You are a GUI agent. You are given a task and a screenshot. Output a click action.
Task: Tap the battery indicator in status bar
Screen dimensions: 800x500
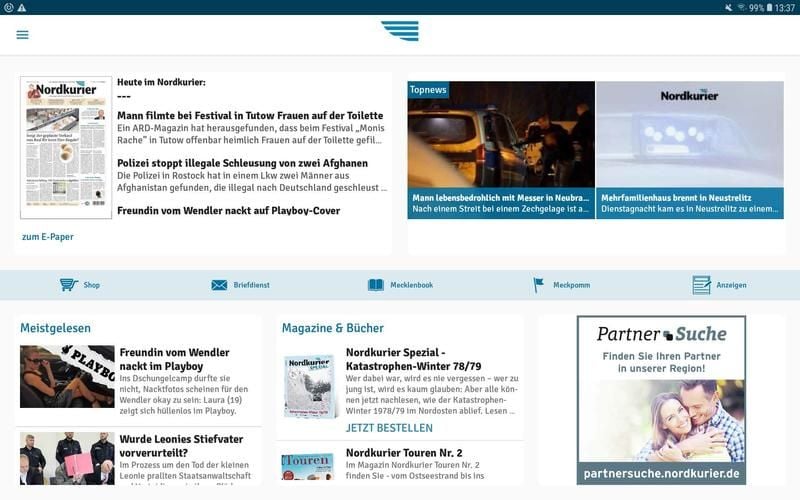pos(769,8)
